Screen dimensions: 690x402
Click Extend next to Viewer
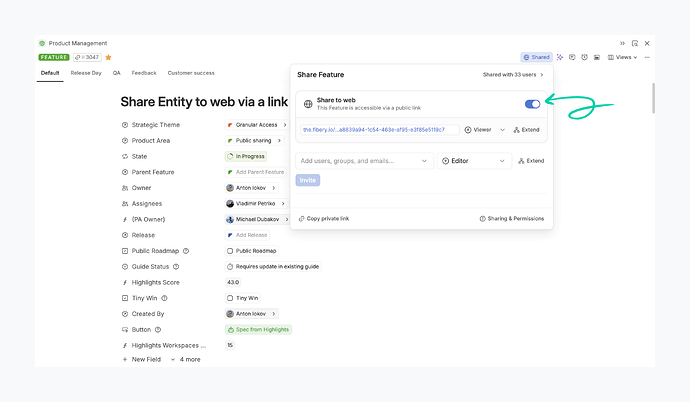pyautogui.click(x=526, y=130)
